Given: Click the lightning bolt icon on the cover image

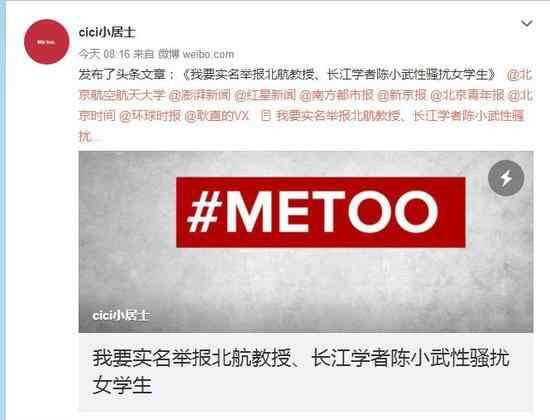Looking at the screenshot, I should click(x=506, y=178).
